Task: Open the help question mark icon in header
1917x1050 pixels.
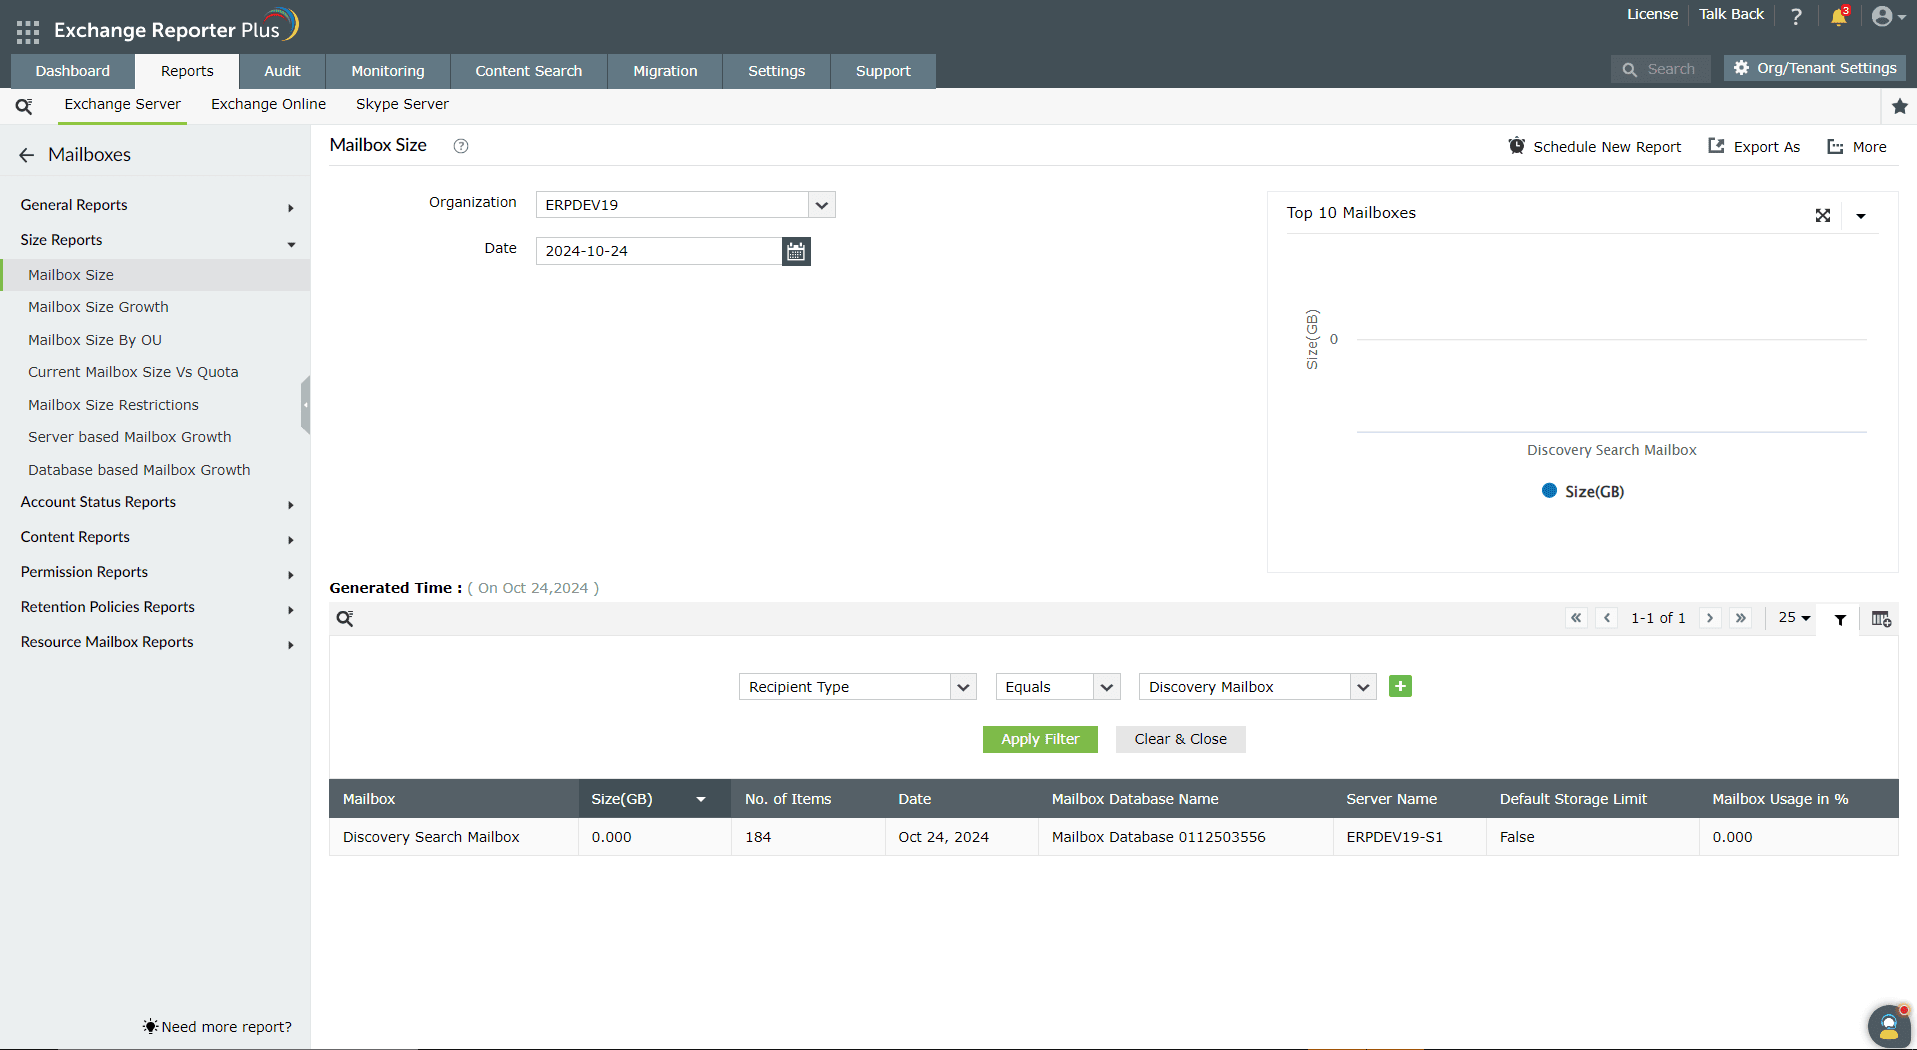Action: (x=1796, y=16)
